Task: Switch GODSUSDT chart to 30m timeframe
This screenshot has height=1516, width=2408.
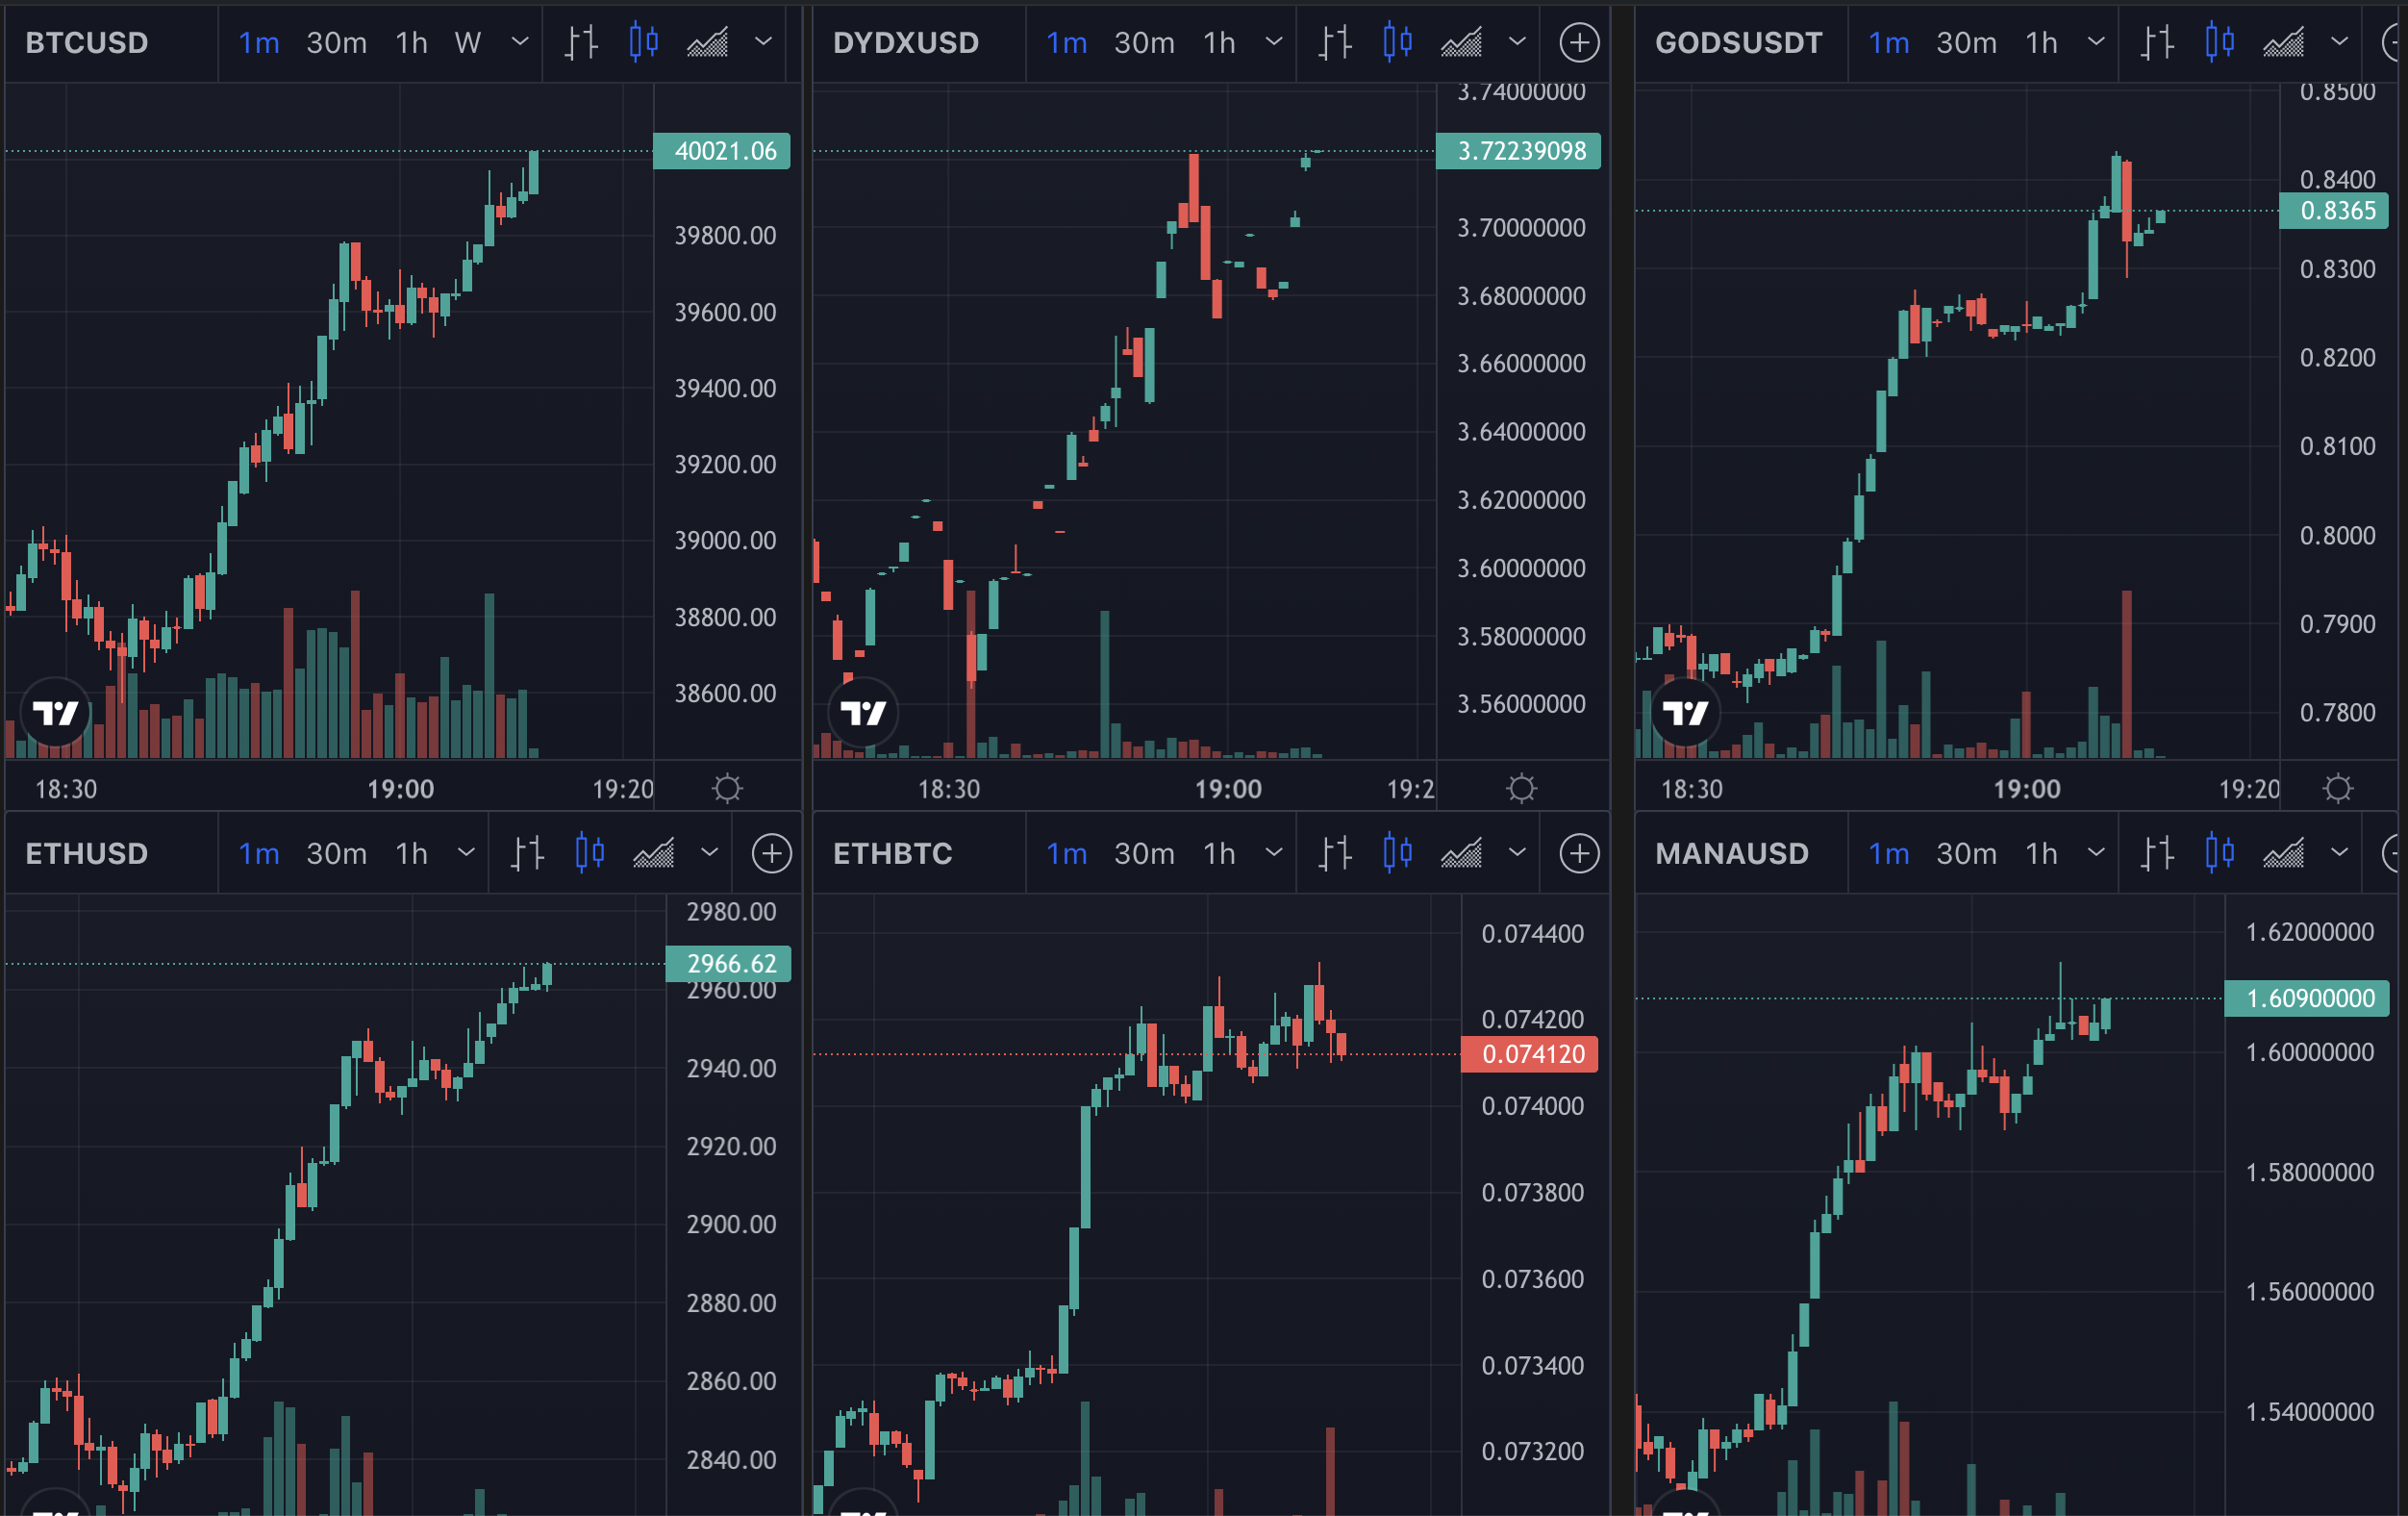Action: coord(1966,43)
